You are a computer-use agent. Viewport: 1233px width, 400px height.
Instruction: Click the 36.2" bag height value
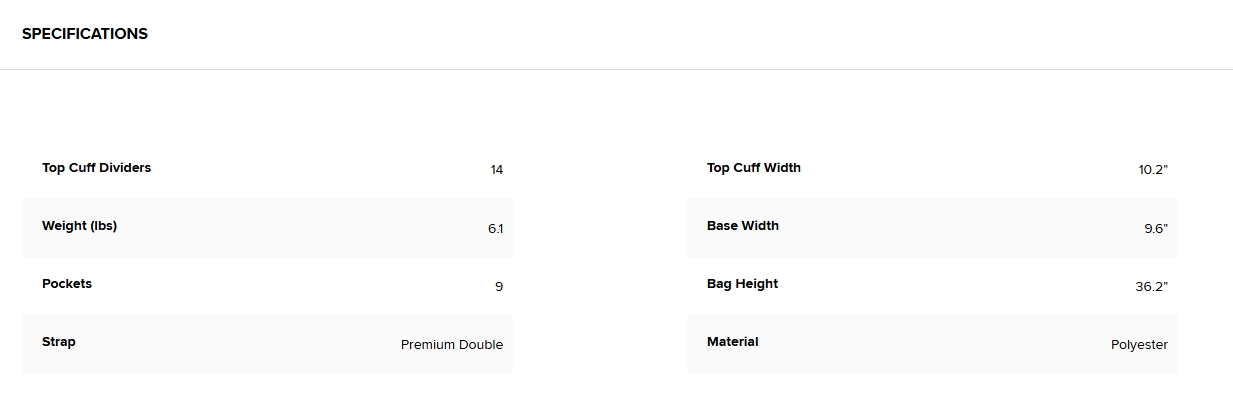point(1151,287)
